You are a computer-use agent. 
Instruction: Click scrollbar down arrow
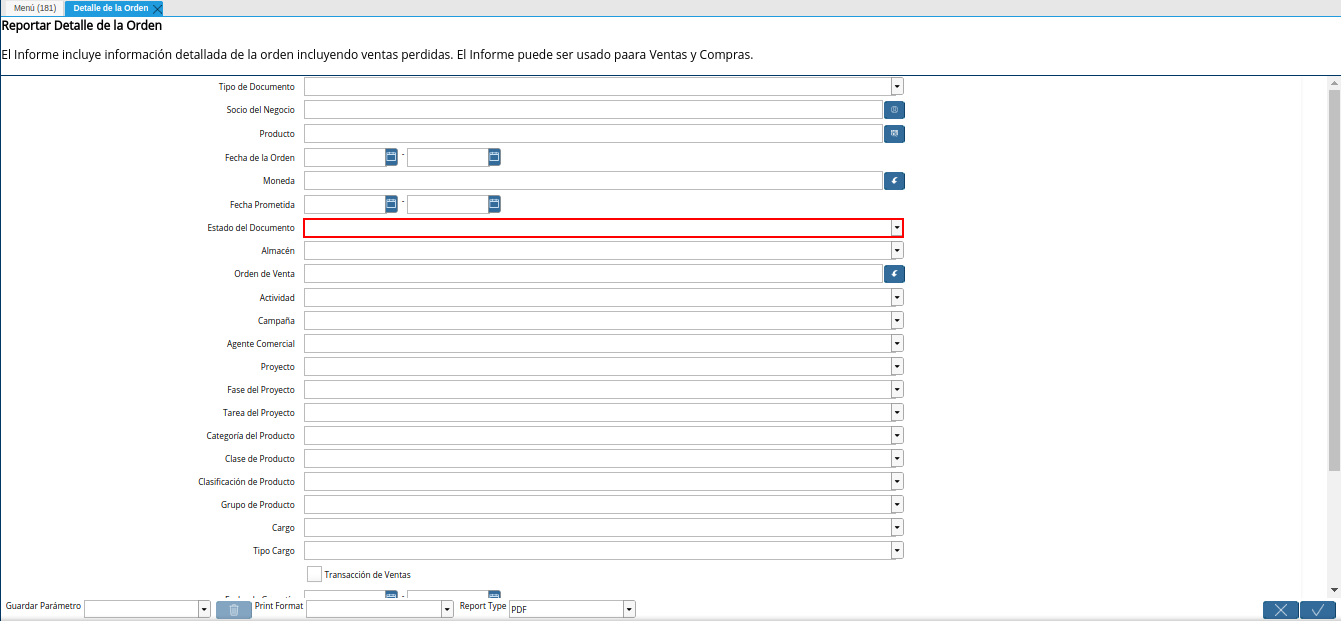(1334, 590)
